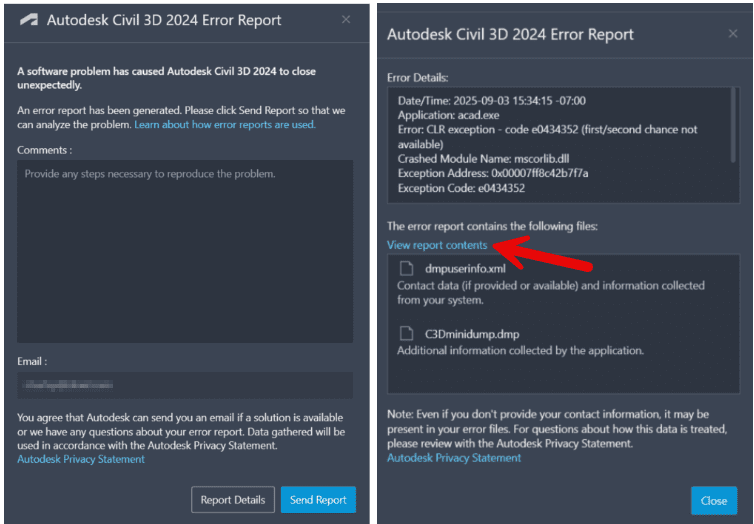This screenshot has height=524, width=754.
Task: Click the dmpuserinfo.xml file icon
Action: 406,268
